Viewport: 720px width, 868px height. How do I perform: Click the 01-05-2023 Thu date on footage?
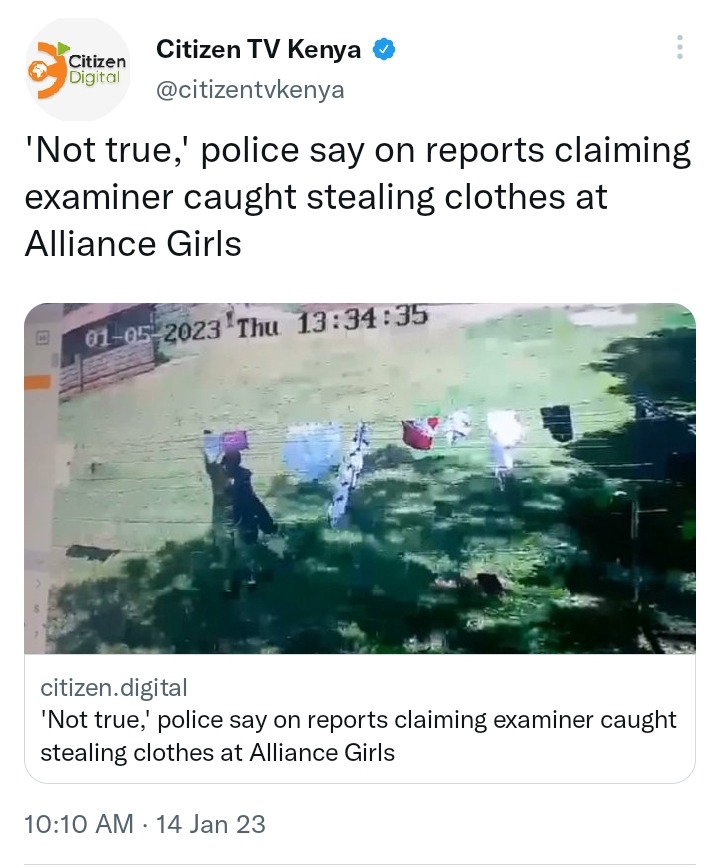pyautogui.click(x=182, y=331)
